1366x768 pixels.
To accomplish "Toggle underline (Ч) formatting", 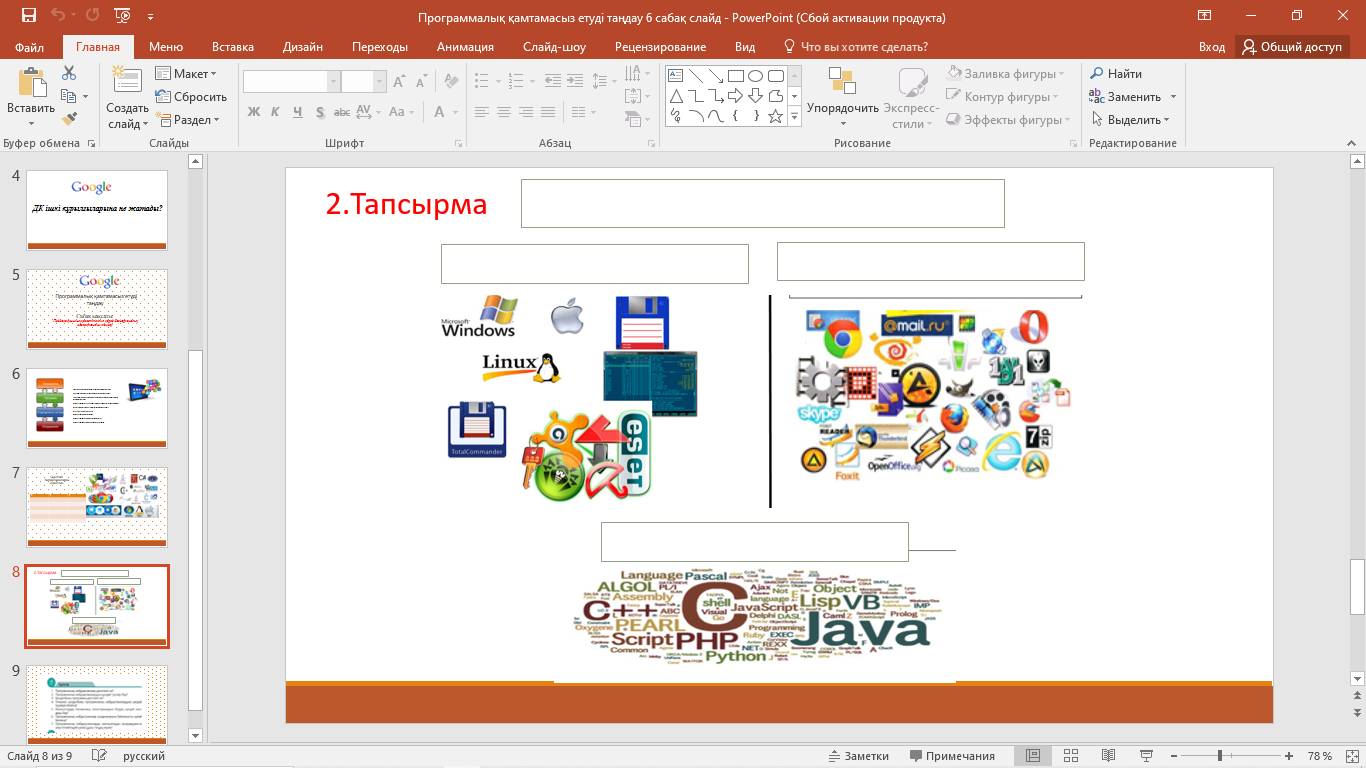I will 297,112.
